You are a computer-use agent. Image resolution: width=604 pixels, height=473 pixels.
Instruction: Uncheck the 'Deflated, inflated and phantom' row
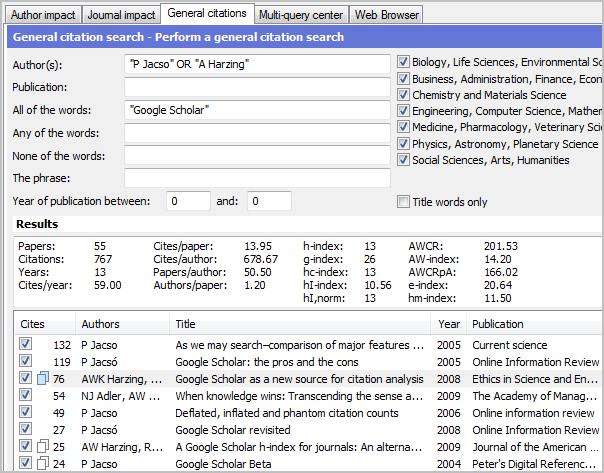point(25,412)
